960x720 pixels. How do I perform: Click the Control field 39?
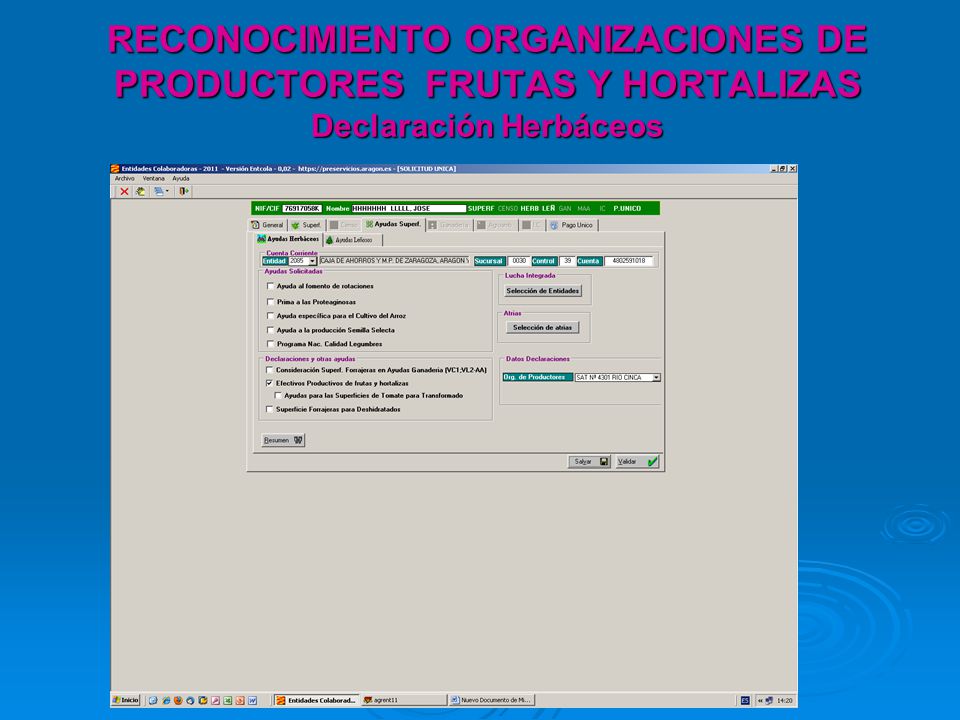click(567, 261)
